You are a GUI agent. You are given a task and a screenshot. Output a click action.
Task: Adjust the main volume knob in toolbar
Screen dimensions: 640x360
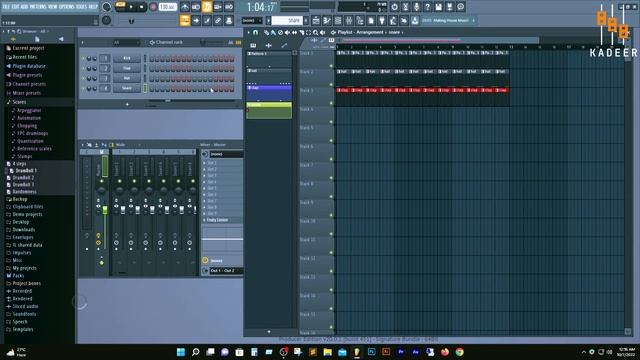tap(107, 7)
